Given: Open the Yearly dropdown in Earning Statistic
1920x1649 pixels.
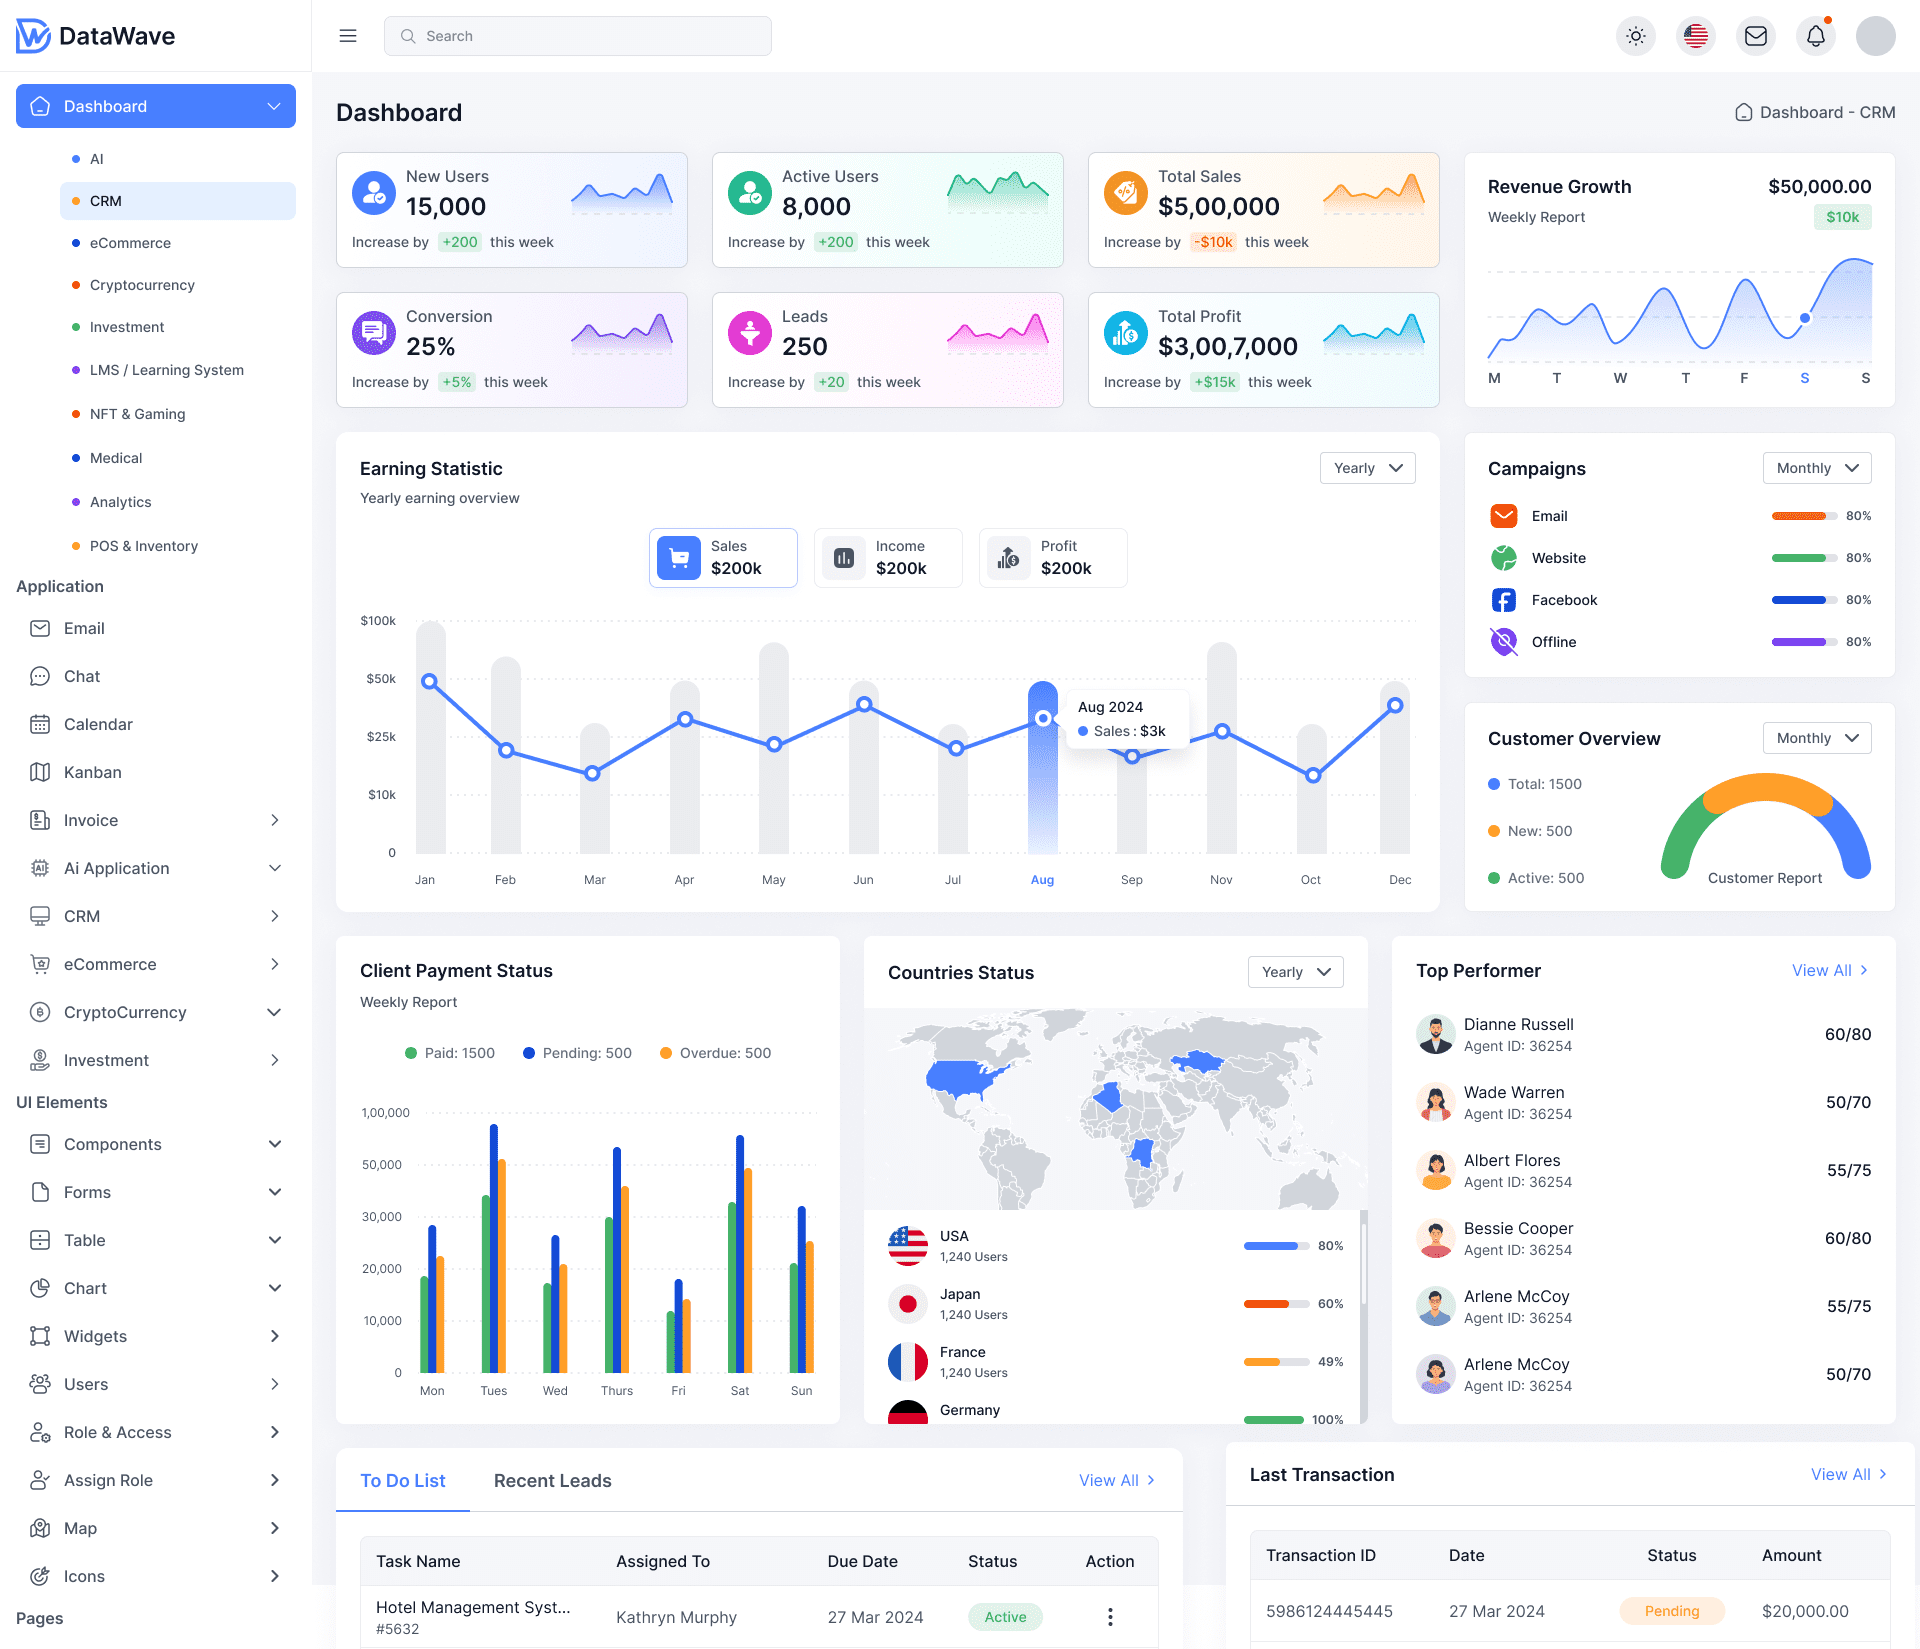Looking at the screenshot, I should tap(1367, 467).
